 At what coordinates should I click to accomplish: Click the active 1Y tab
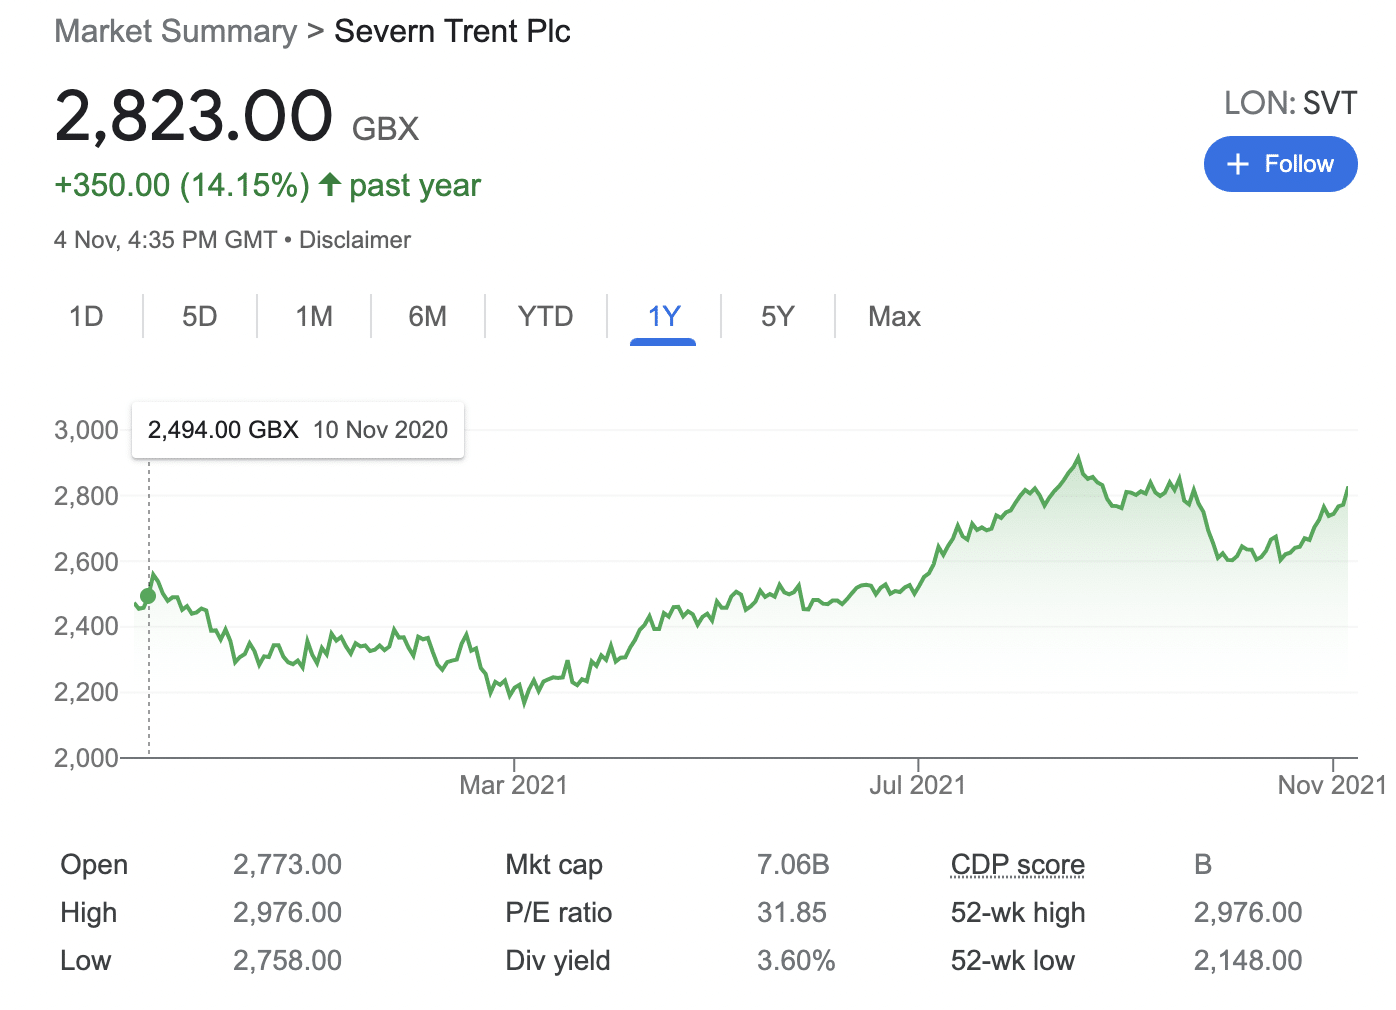663,316
